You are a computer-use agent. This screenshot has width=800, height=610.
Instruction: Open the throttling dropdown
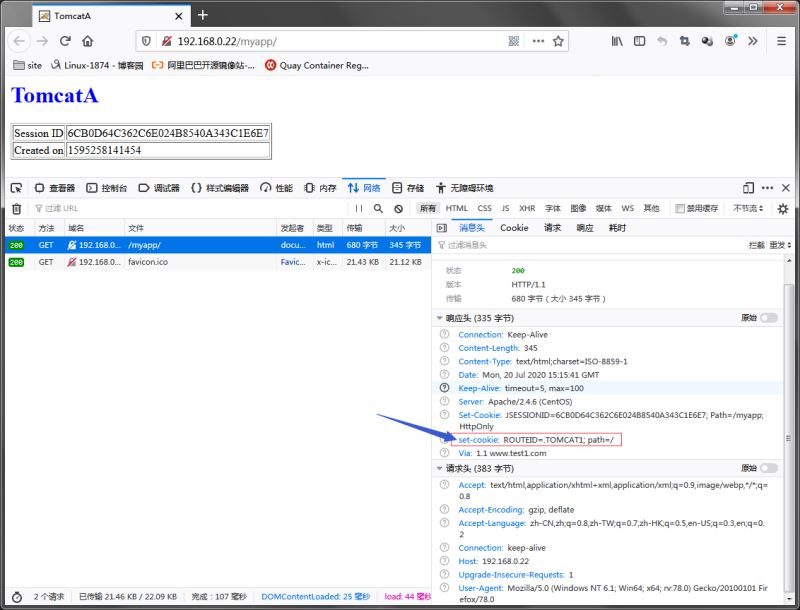[x=747, y=209]
